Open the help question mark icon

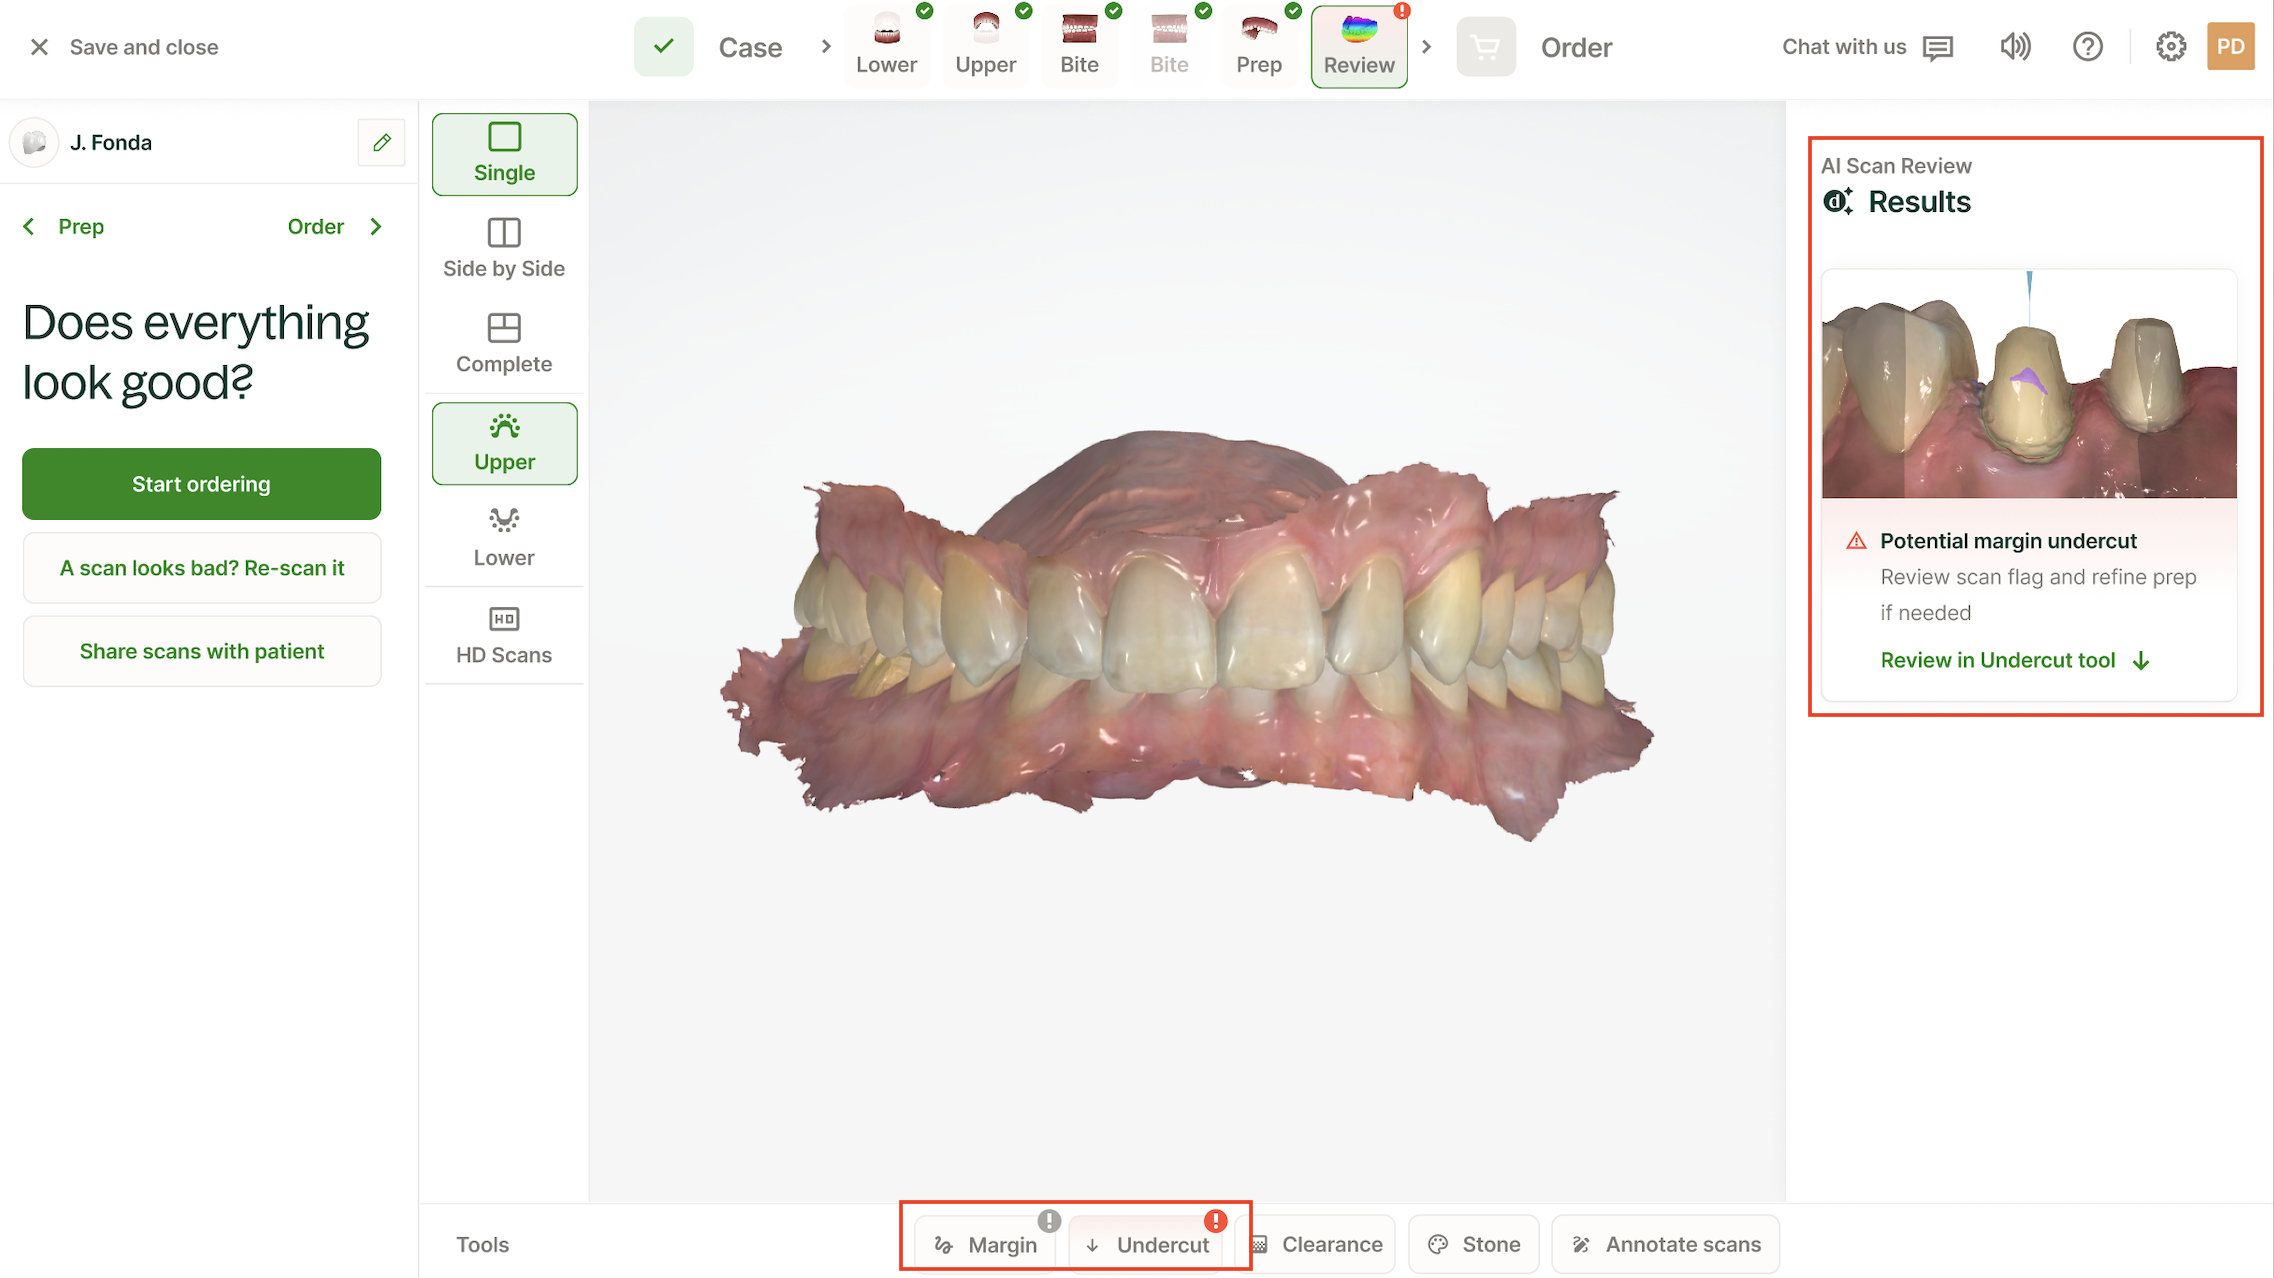[2087, 47]
